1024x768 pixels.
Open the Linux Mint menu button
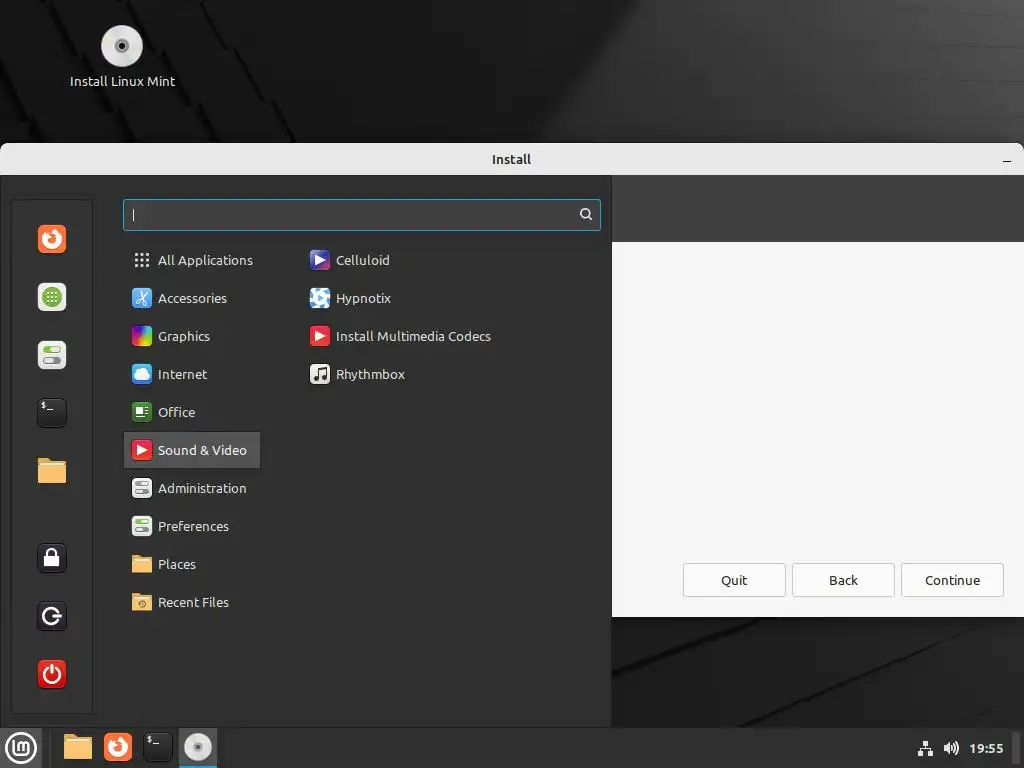tap(21, 748)
